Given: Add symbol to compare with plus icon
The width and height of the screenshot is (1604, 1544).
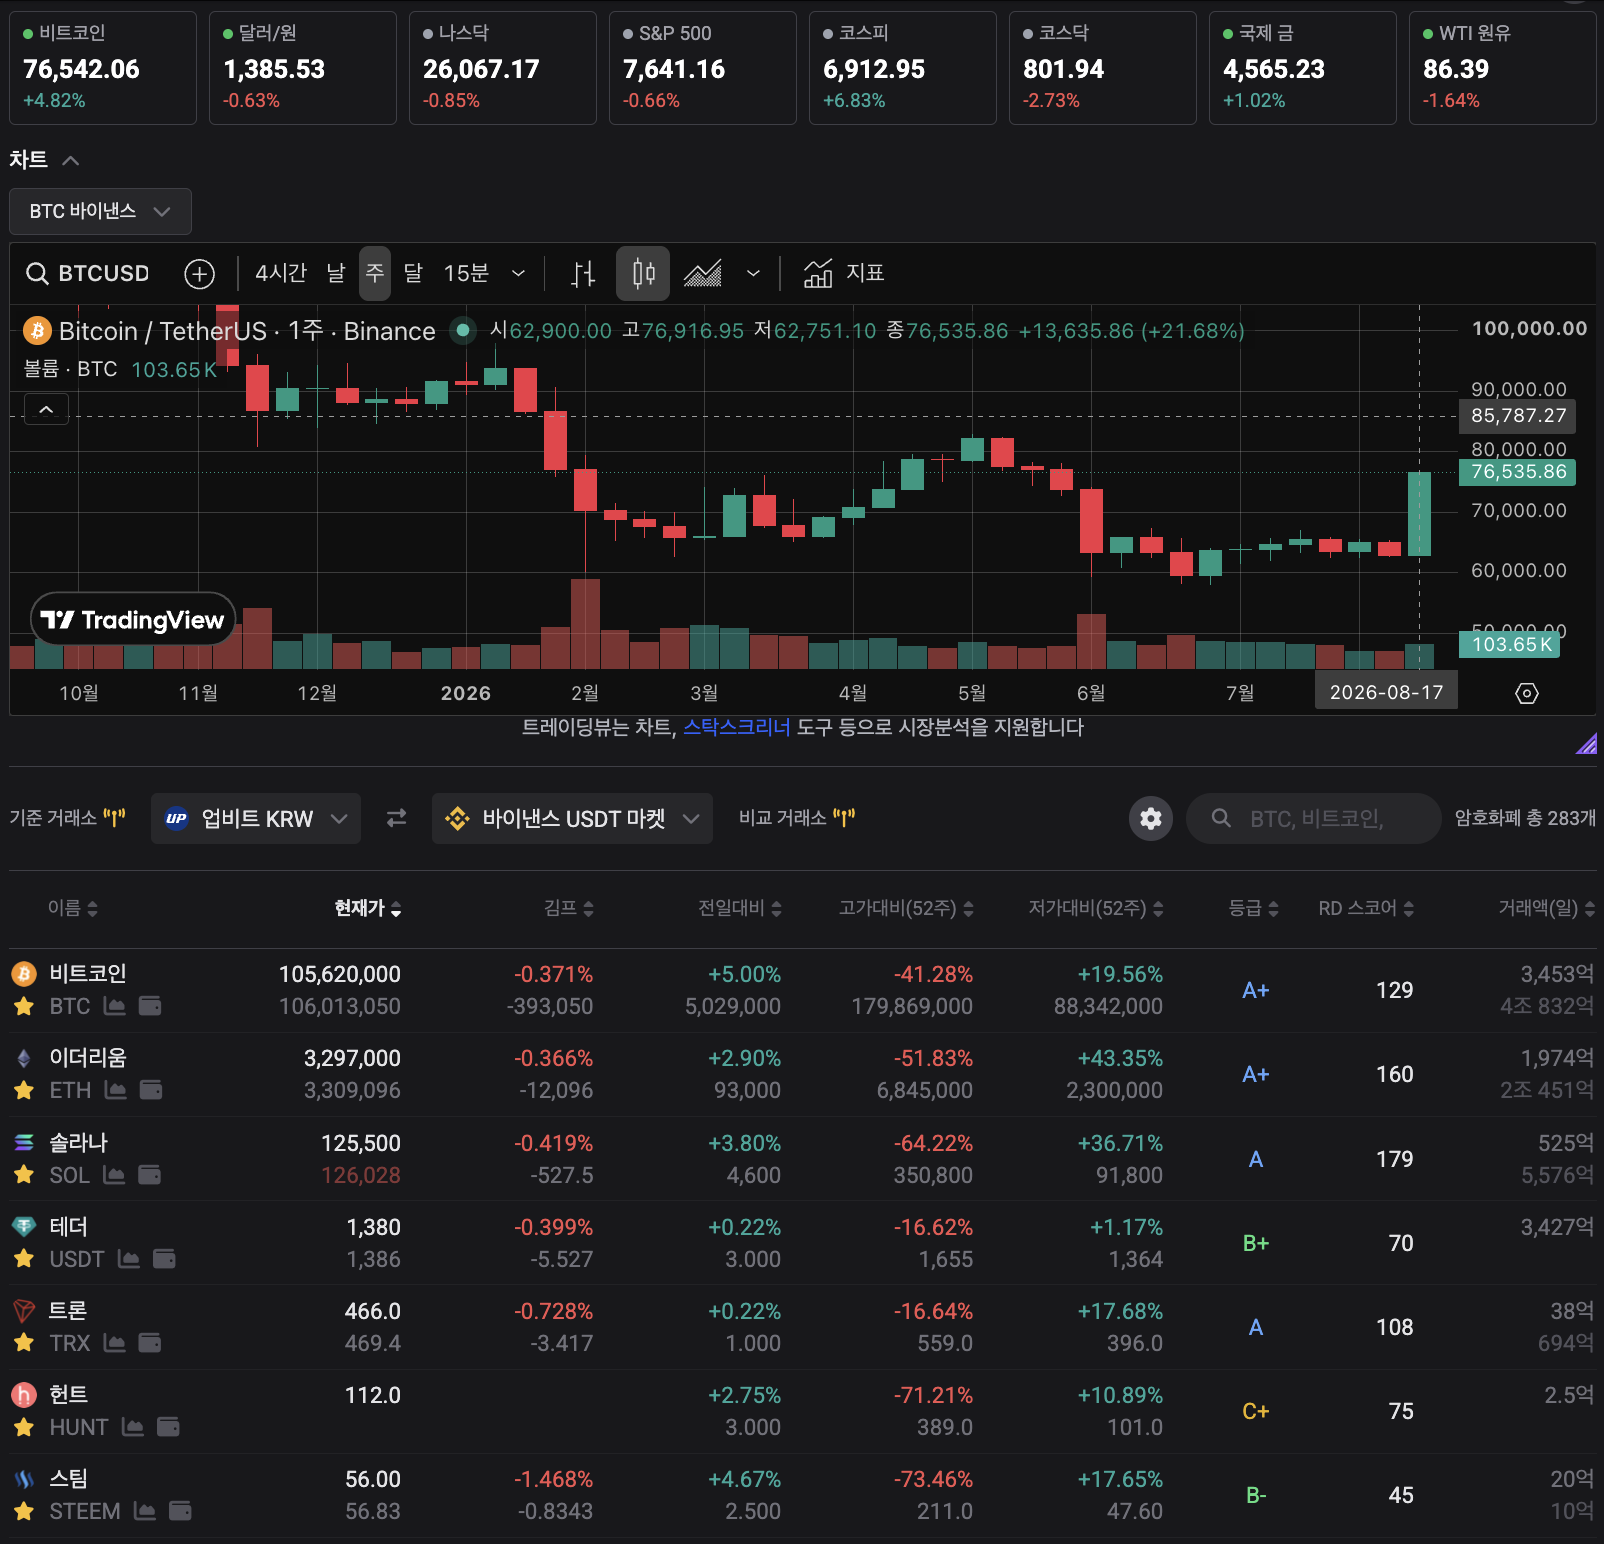Looking at the screenshot, I should click(x=200, y=273).
